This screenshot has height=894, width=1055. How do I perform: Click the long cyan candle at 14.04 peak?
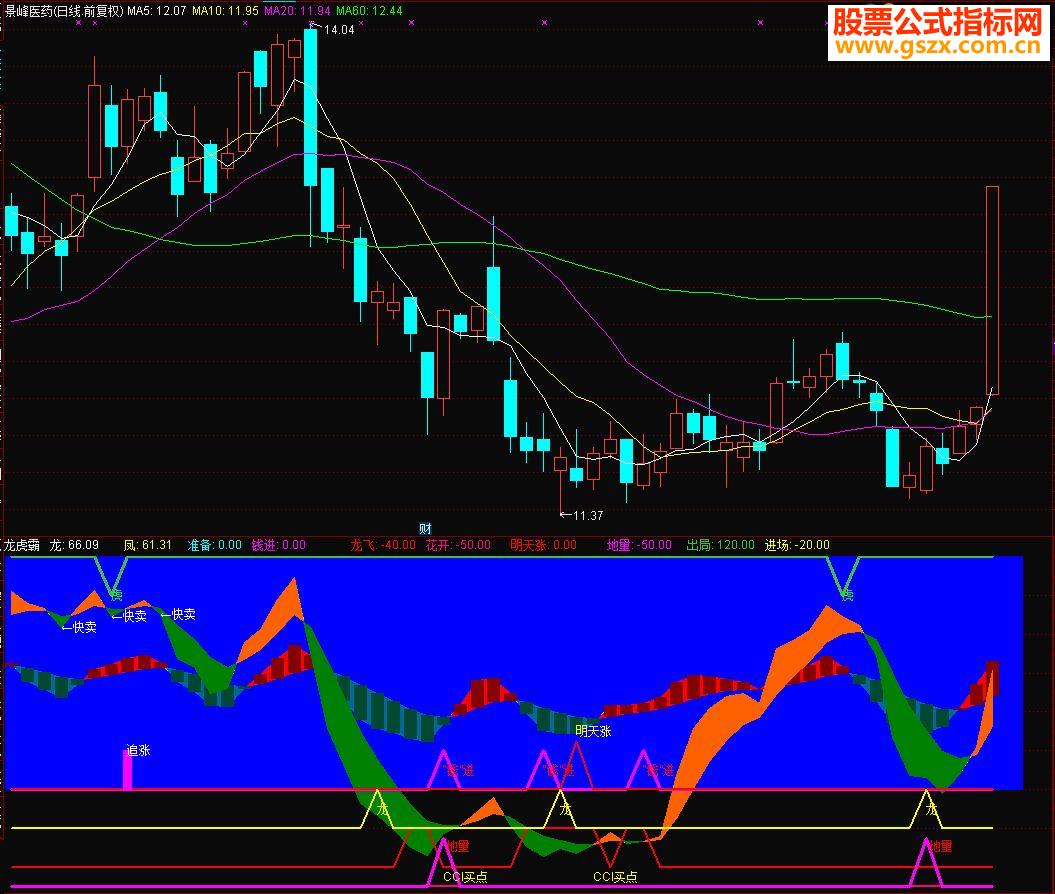click(x=310, y=108)
